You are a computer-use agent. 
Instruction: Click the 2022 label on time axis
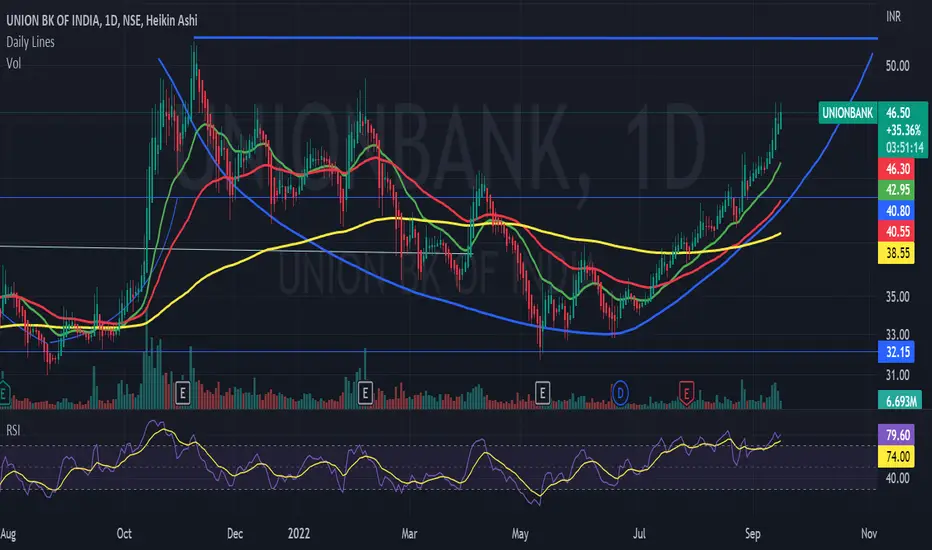point(298,533)
